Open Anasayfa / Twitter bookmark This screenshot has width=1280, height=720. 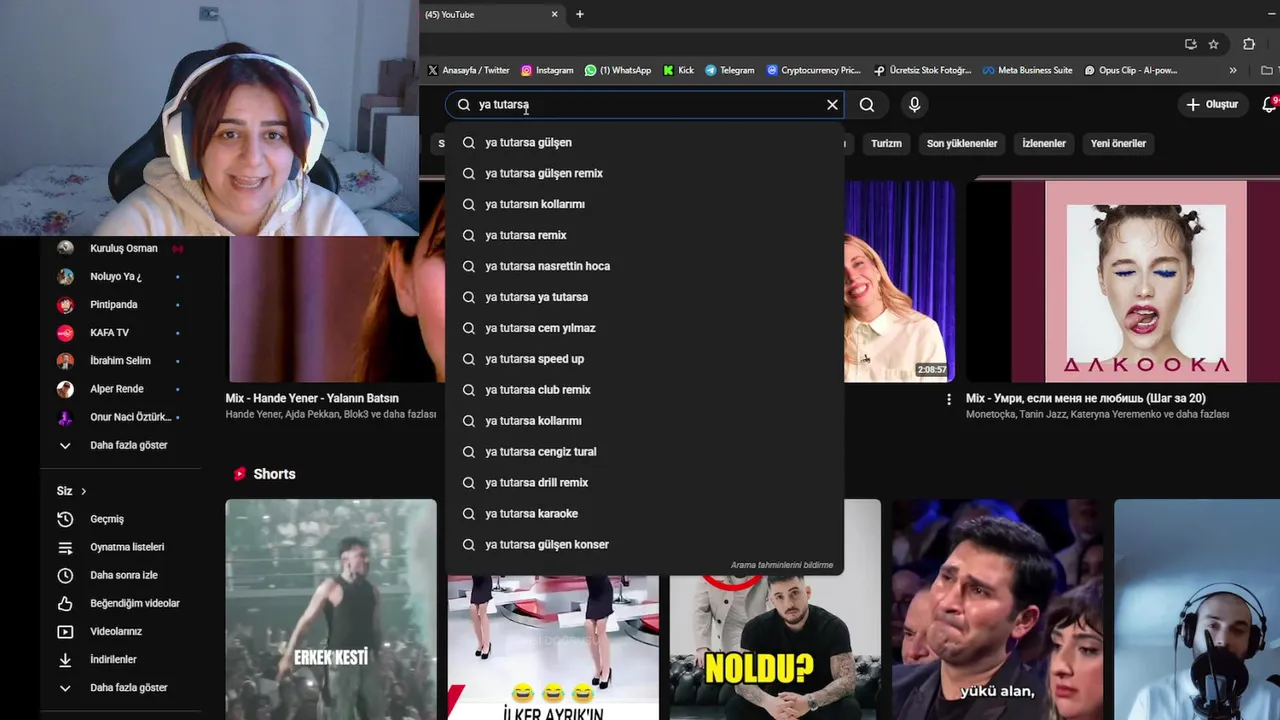[468, 70]
